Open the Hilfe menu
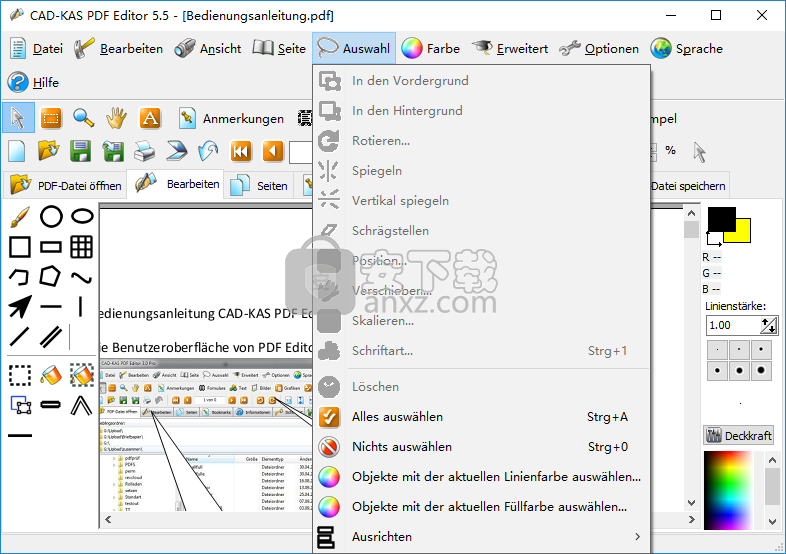The height and width of the screenshot is (554, 786). click(34, 82)
